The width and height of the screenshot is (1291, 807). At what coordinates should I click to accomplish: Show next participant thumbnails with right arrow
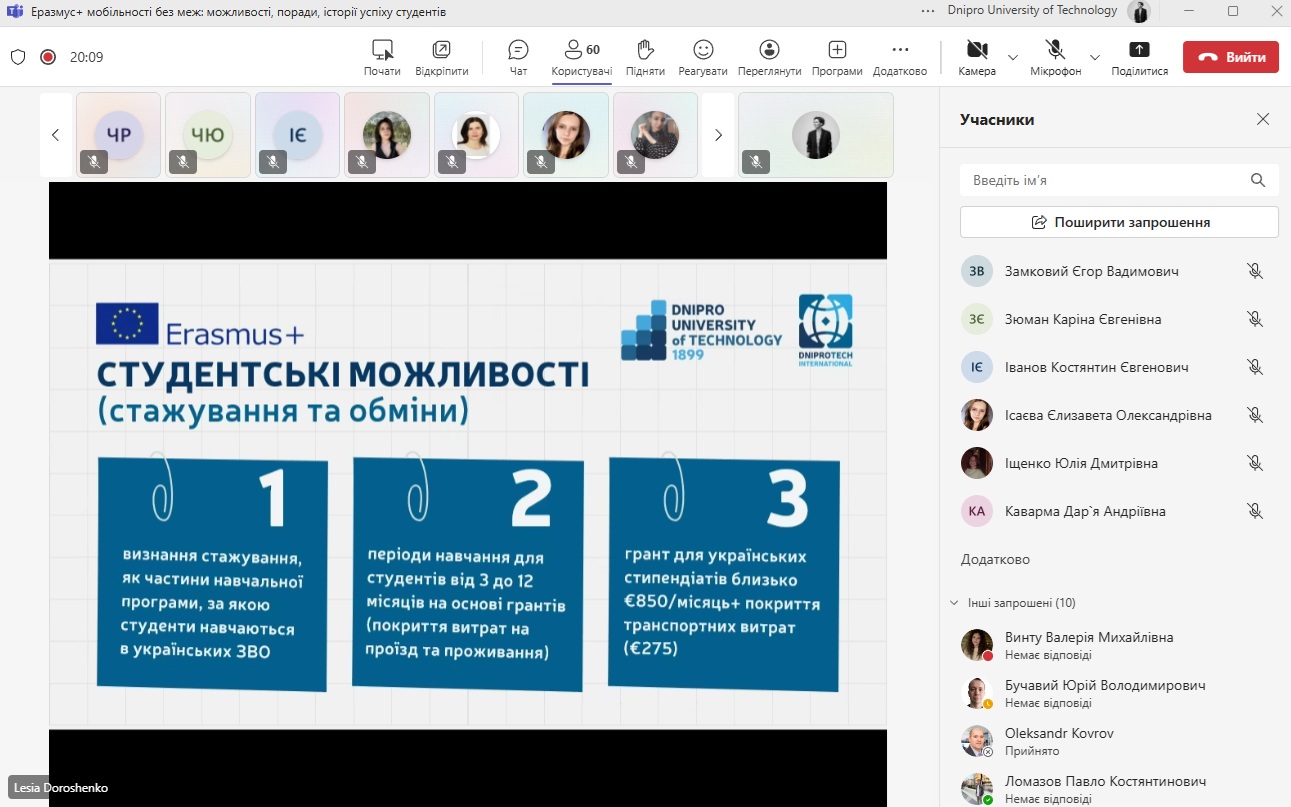click(x=718, y=135)
